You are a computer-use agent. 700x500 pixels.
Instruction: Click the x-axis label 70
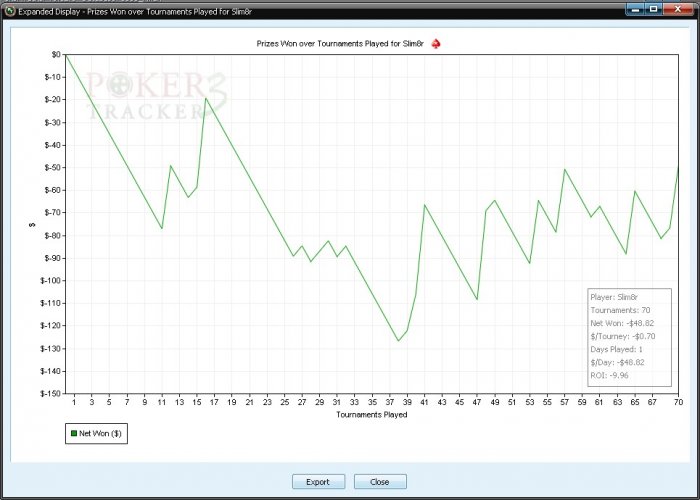click(678, 402)
